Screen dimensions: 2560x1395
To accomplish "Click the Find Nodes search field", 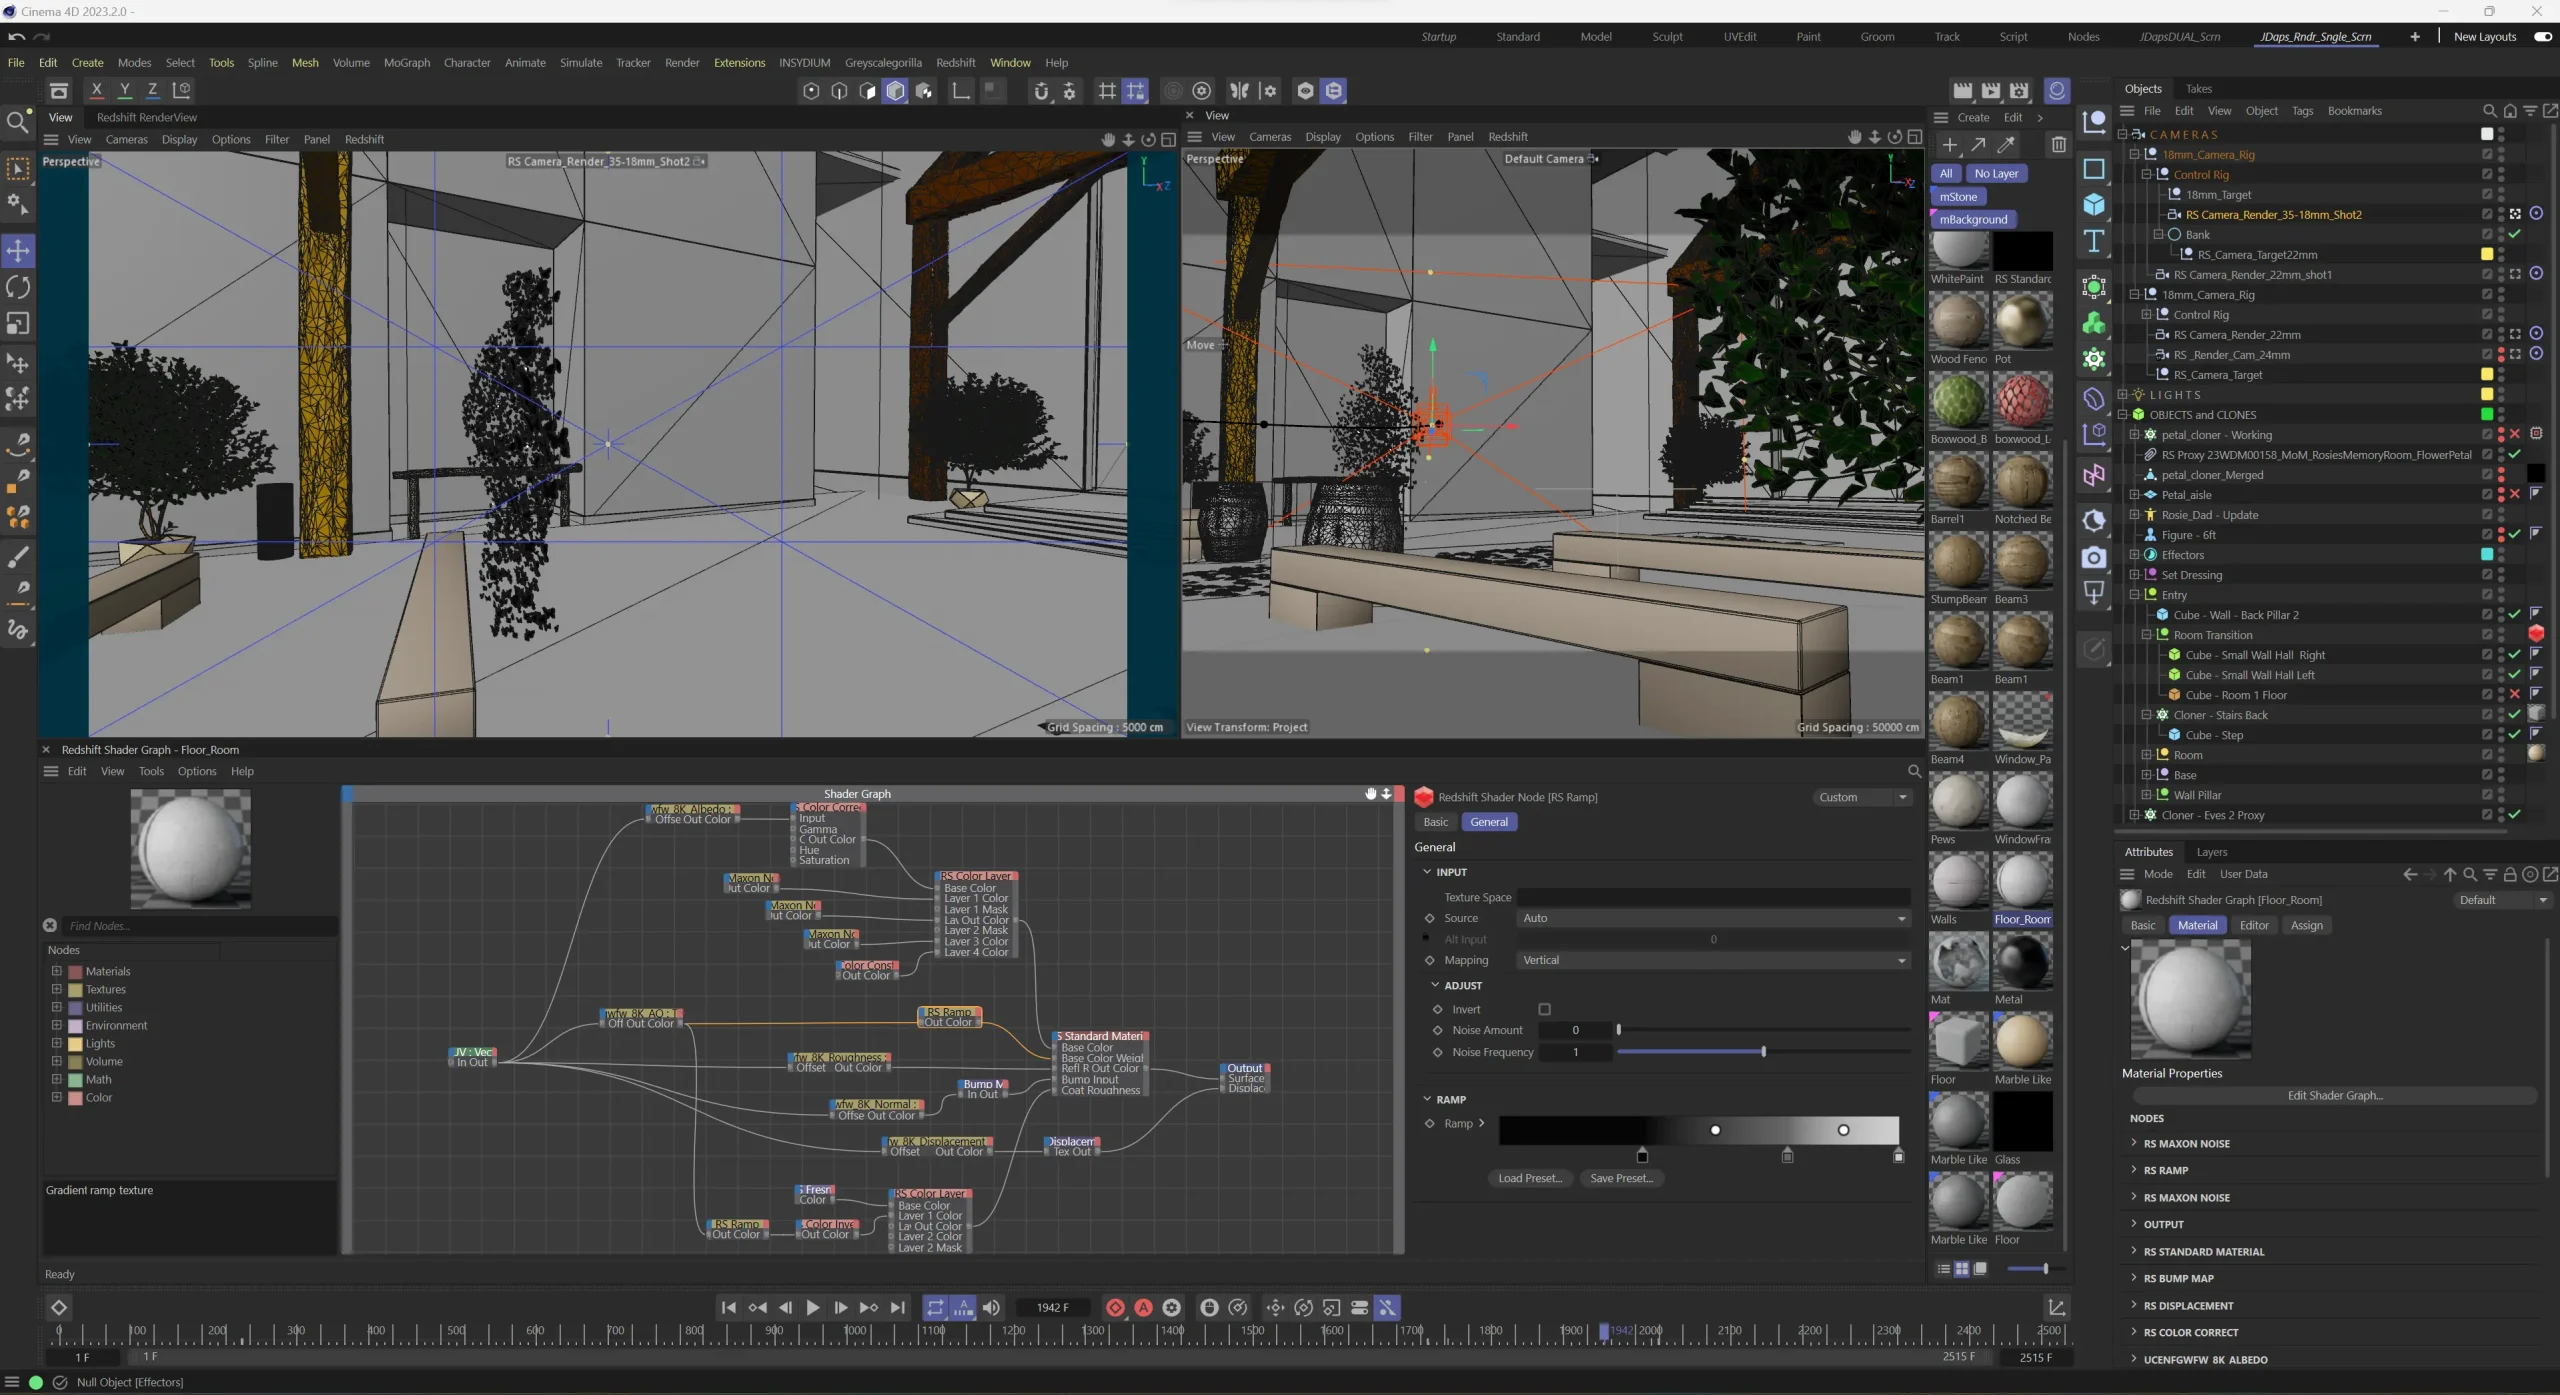I will 198,926.
